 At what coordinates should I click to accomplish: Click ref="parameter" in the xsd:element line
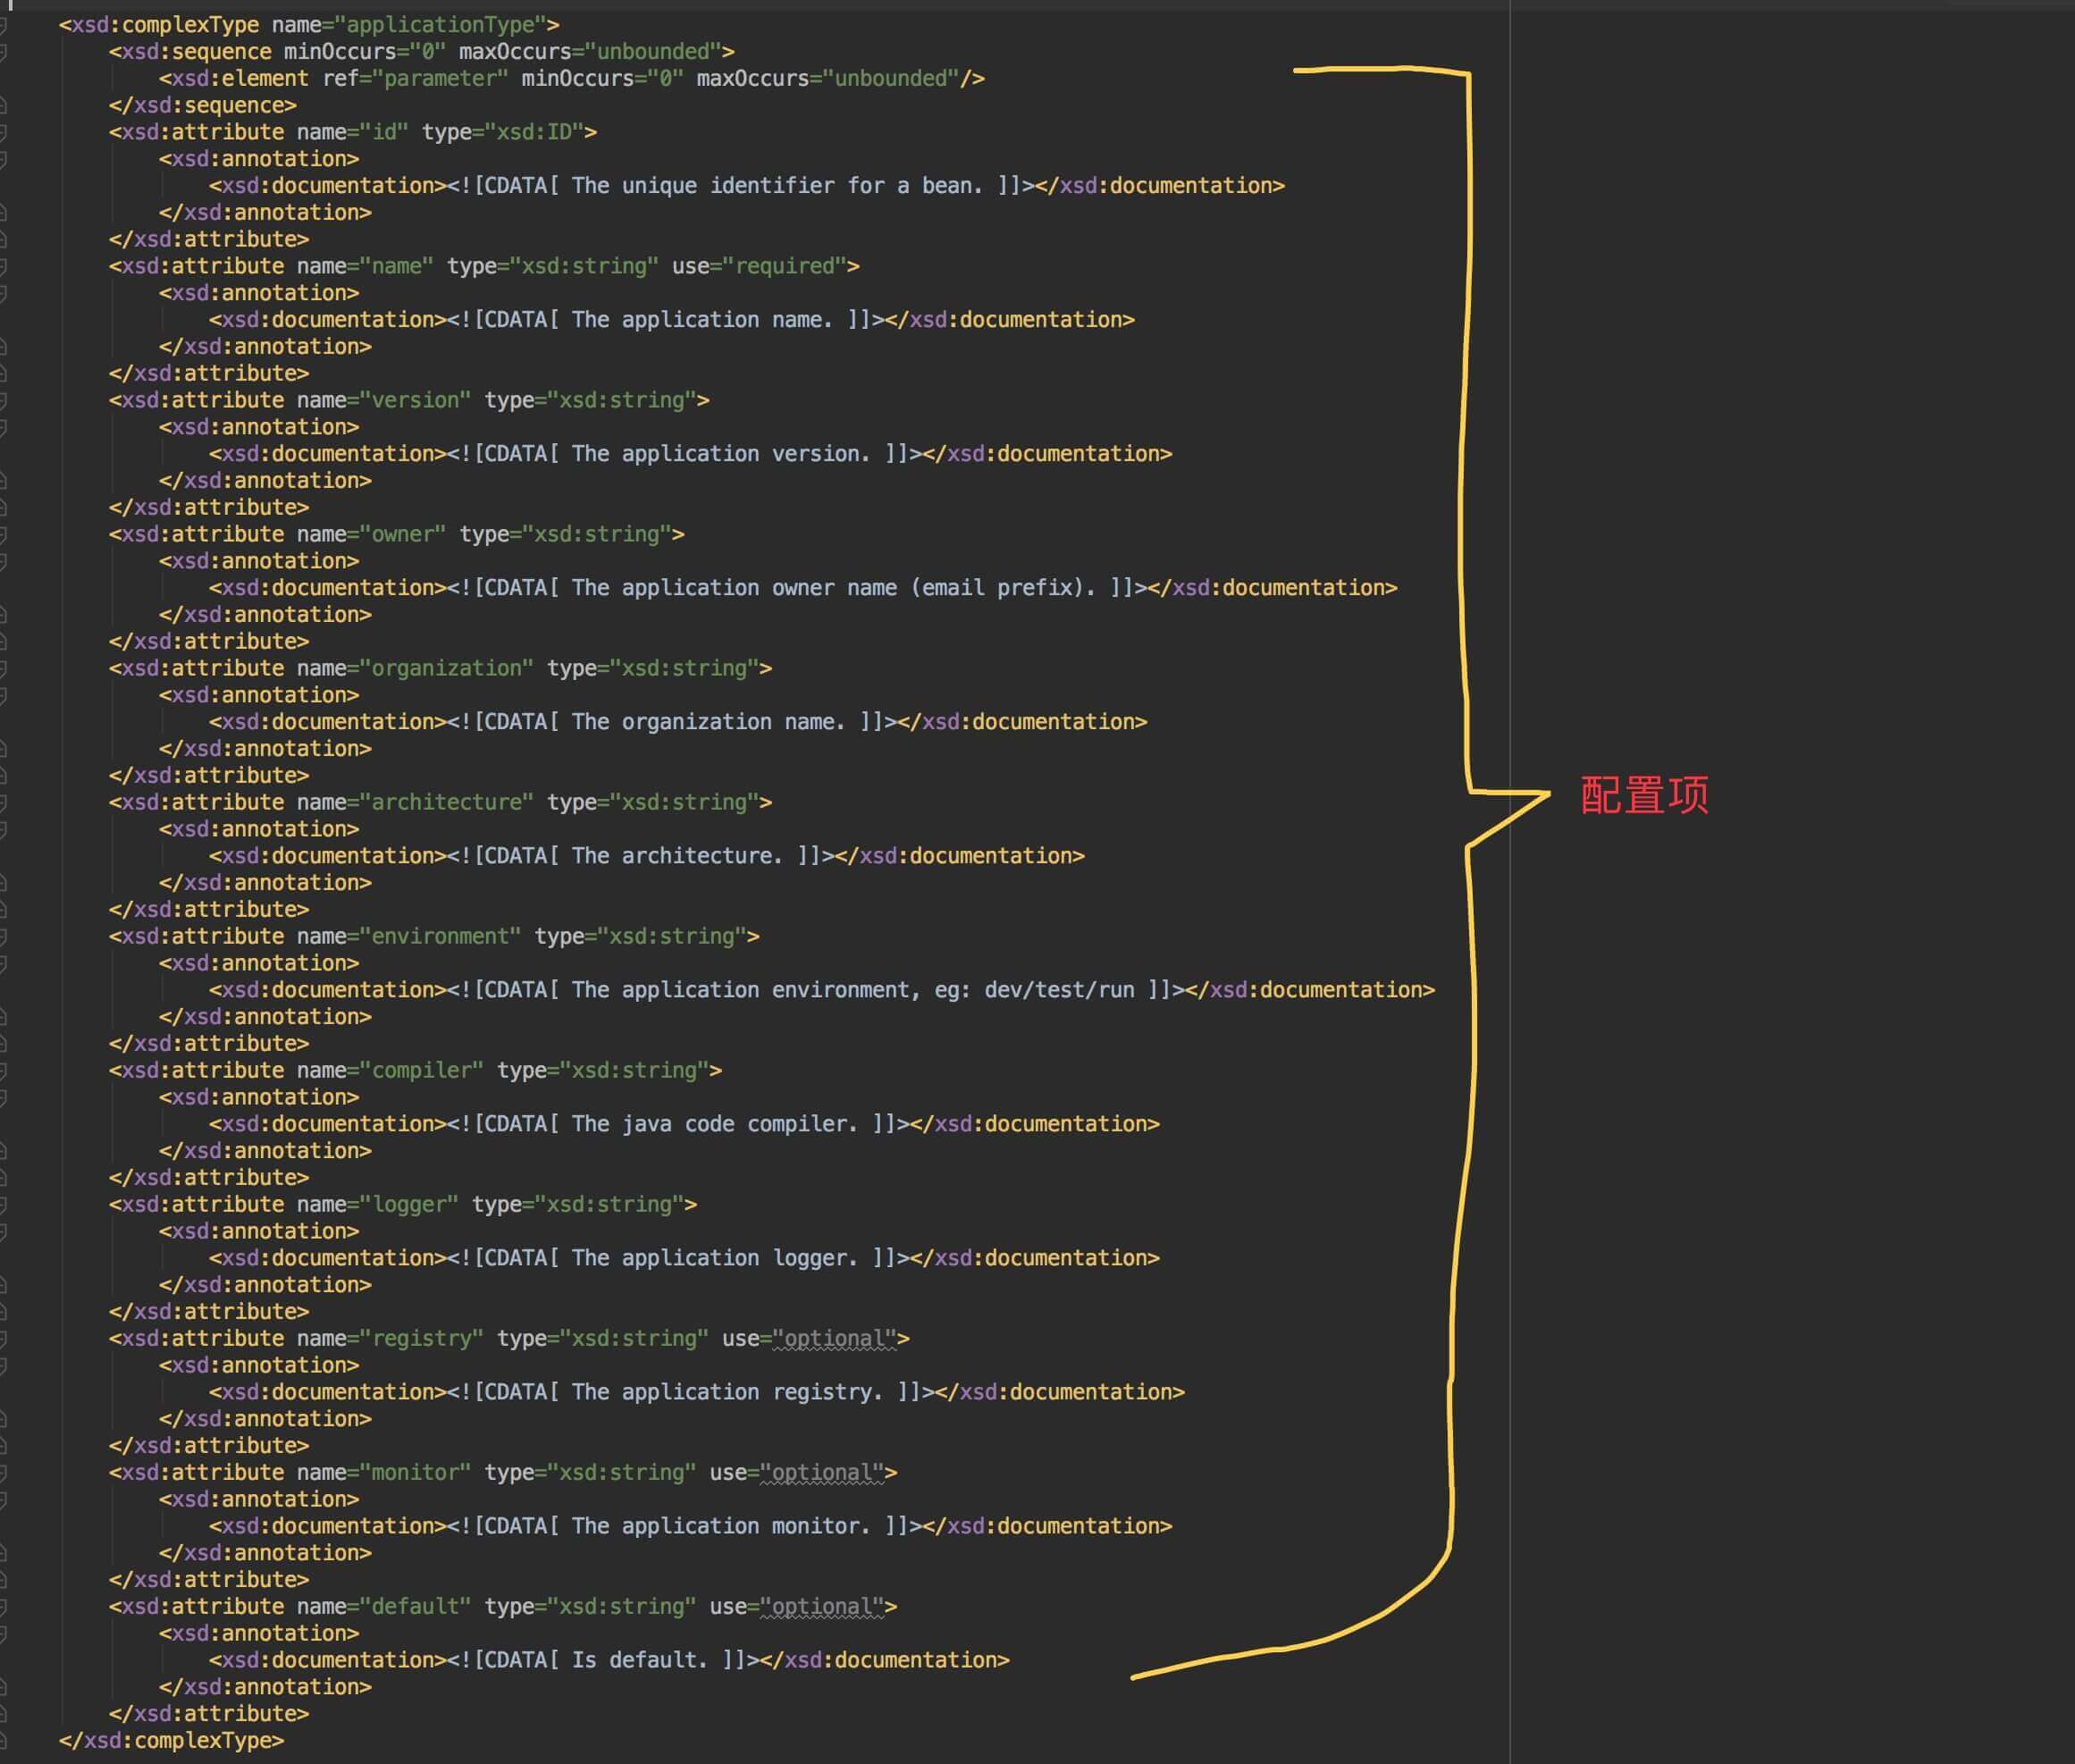tap(415, 79)
